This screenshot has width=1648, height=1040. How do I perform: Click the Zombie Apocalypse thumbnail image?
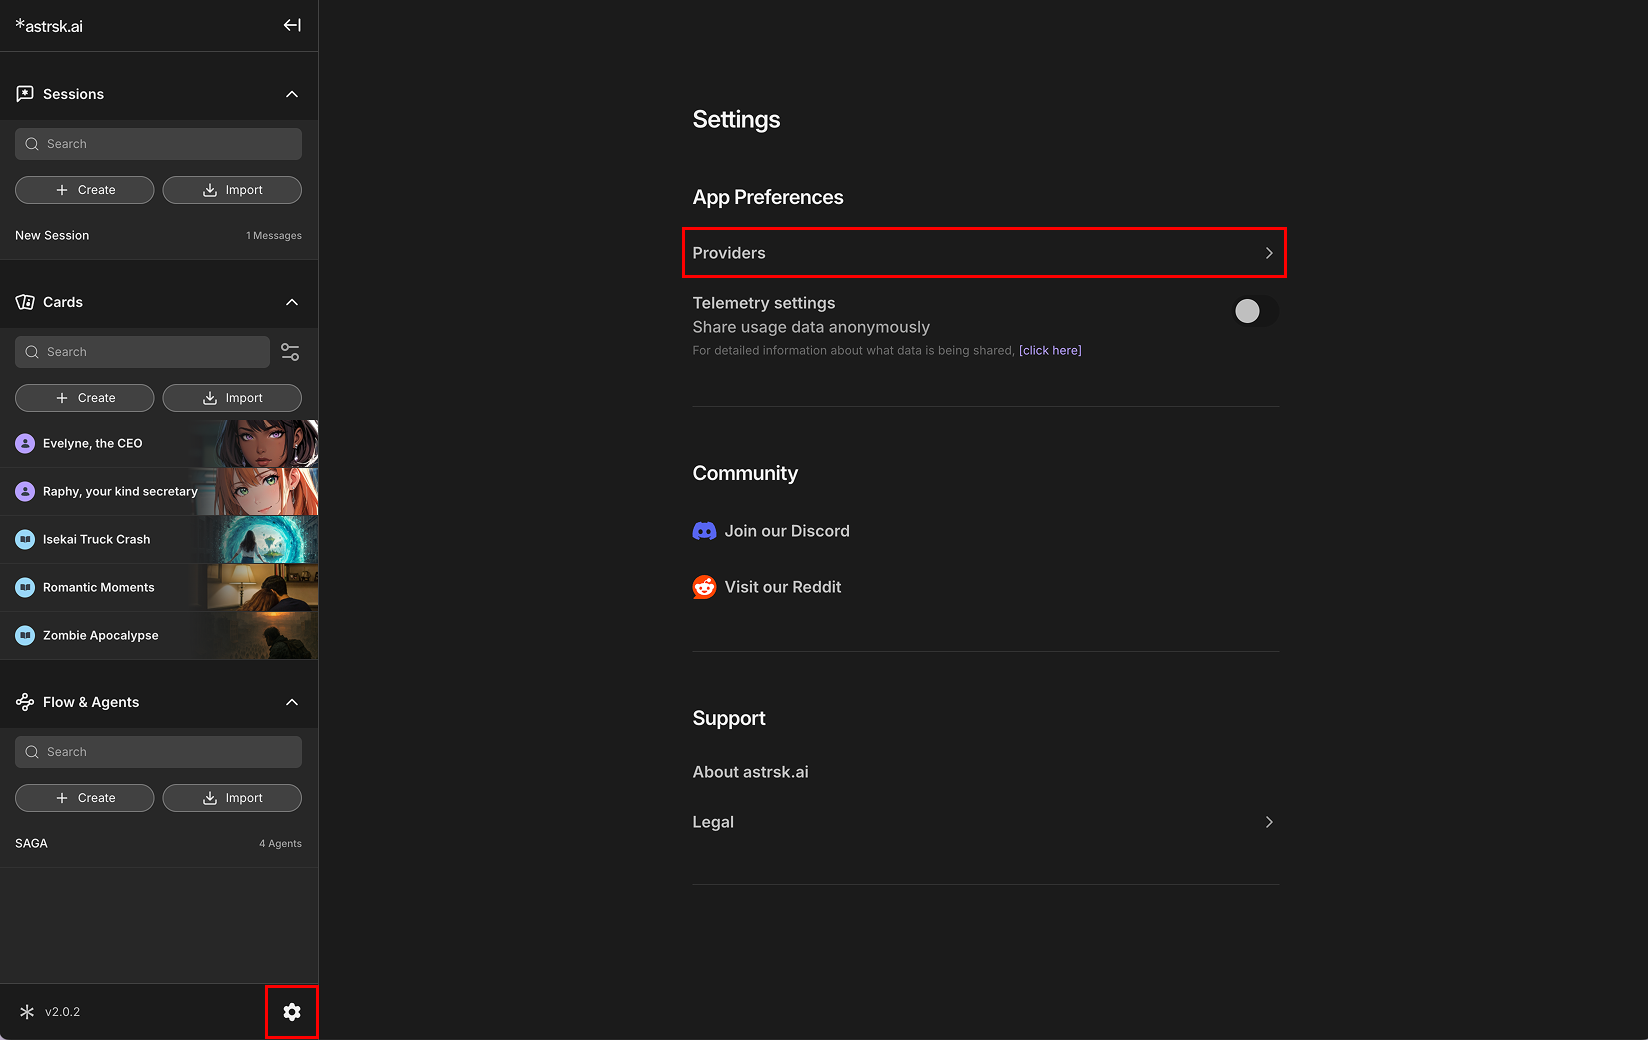[264, 635]
